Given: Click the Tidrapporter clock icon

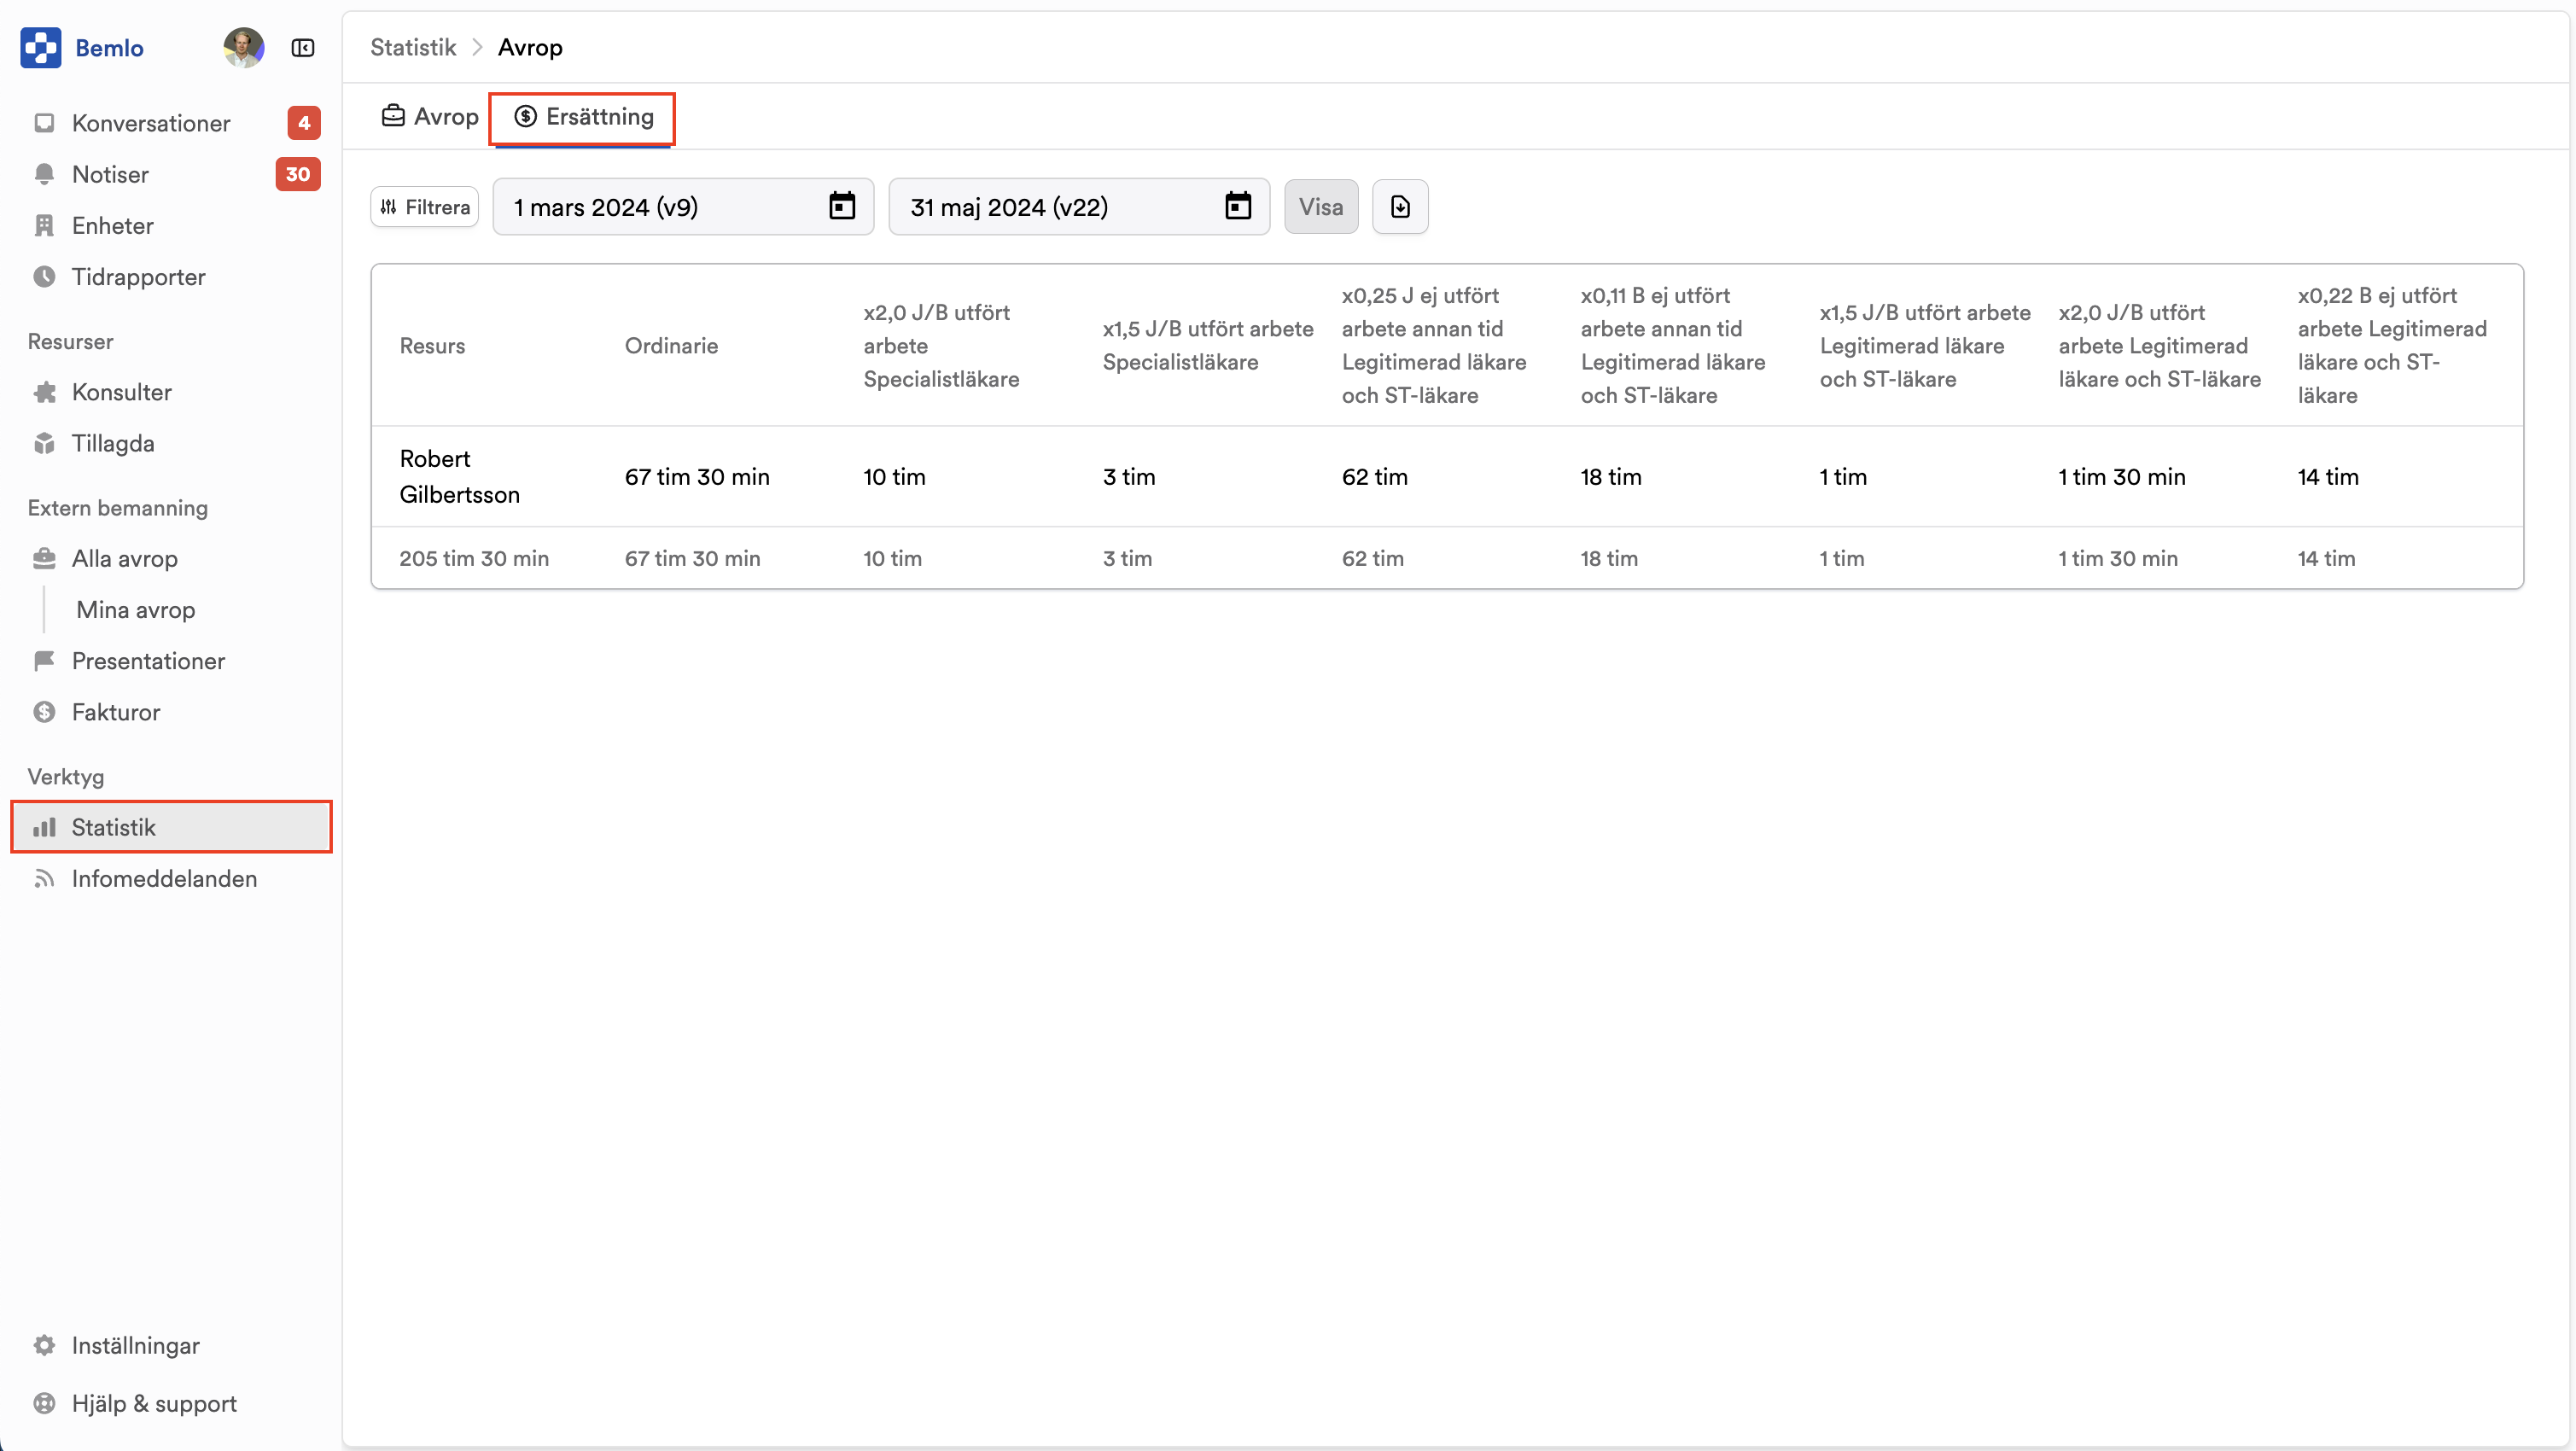Looking at the screenshot, I should pyautogui.click(x=44, y=276).
